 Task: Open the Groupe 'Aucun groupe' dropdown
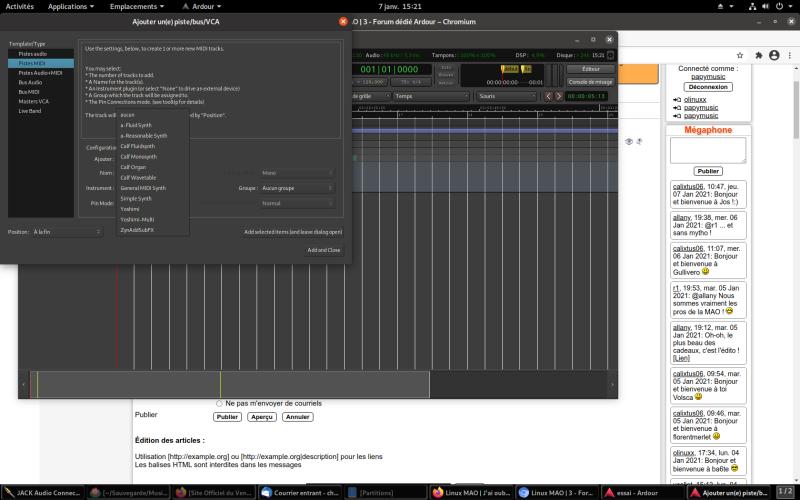[x=297, y=188]
